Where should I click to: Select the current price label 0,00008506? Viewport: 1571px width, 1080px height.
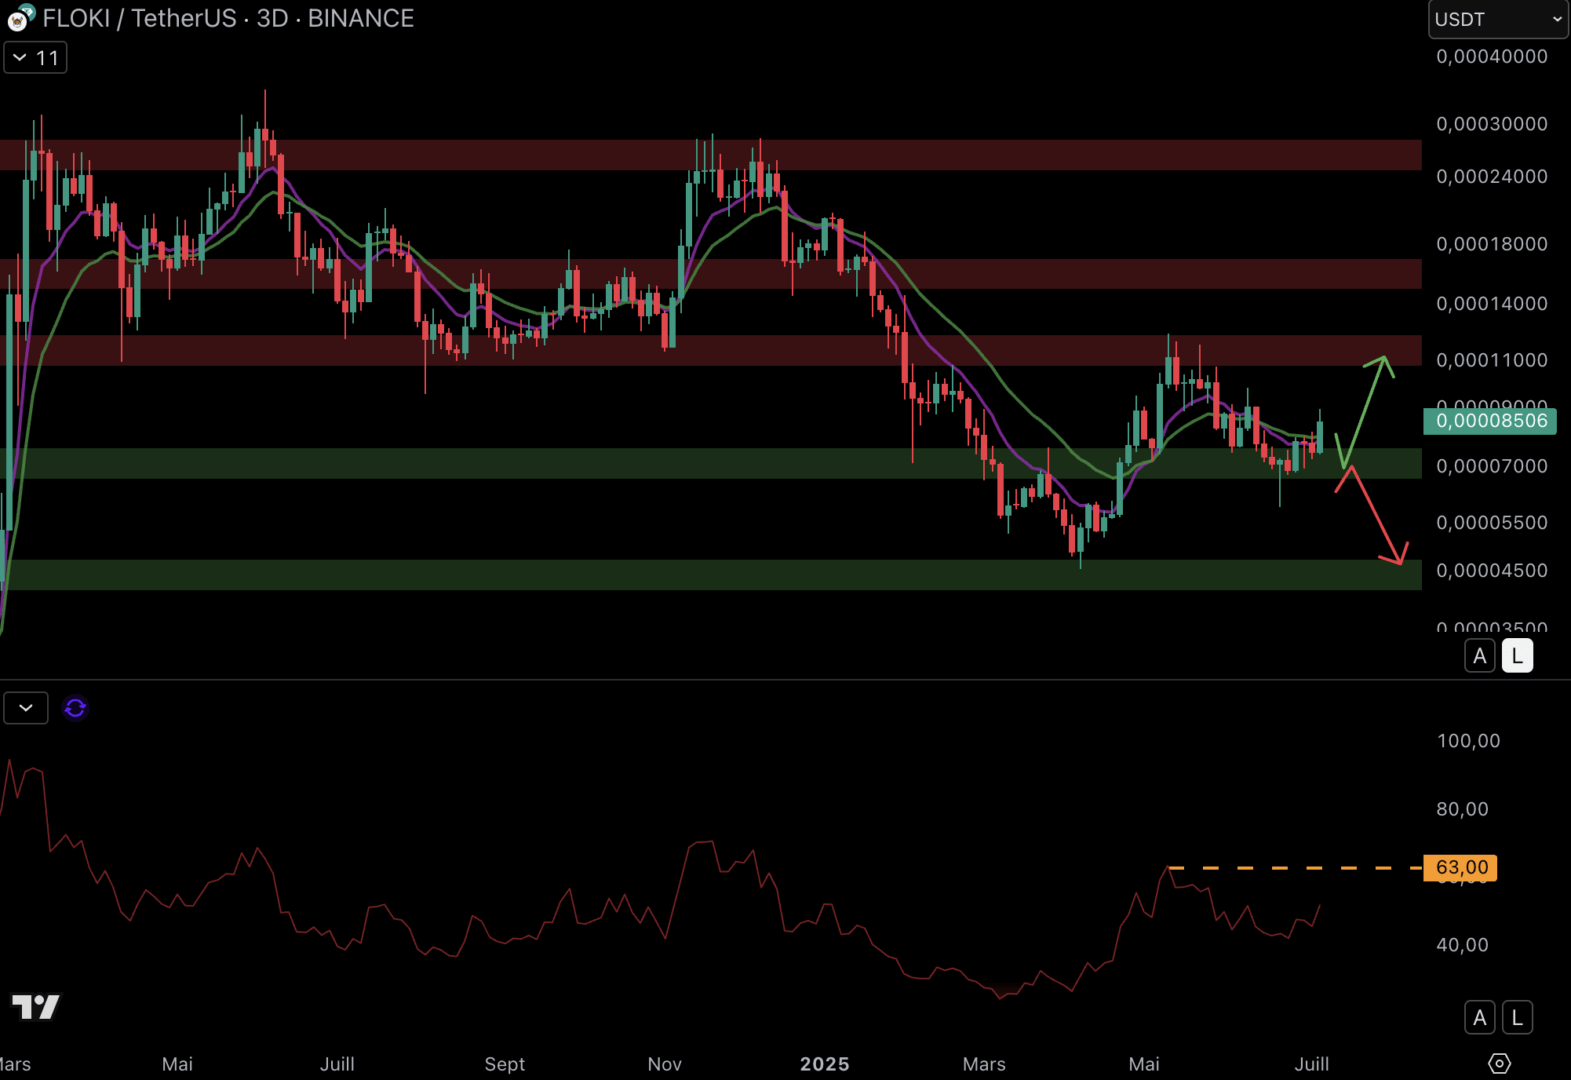coord(1490,421)
